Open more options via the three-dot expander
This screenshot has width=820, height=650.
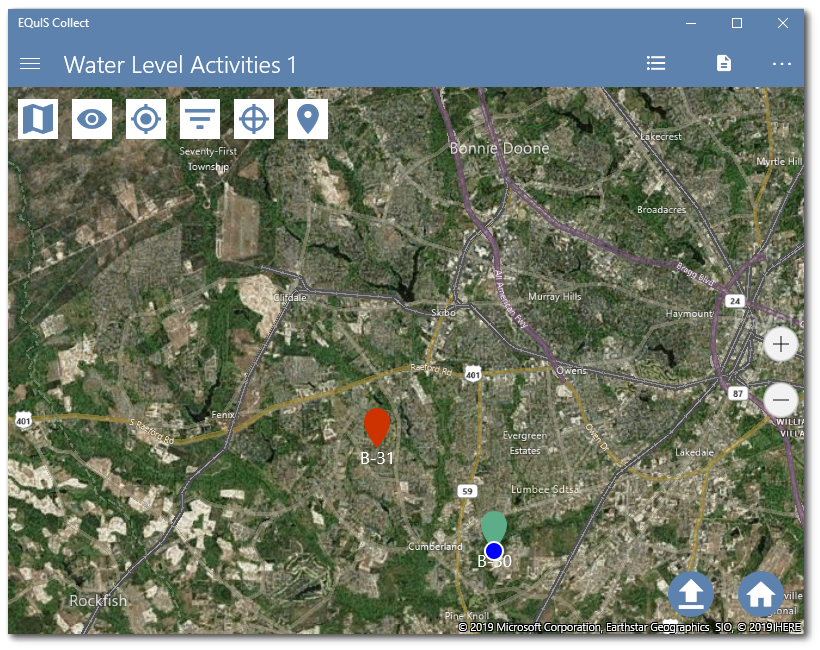pyautogui.click(x=781, y=63)
